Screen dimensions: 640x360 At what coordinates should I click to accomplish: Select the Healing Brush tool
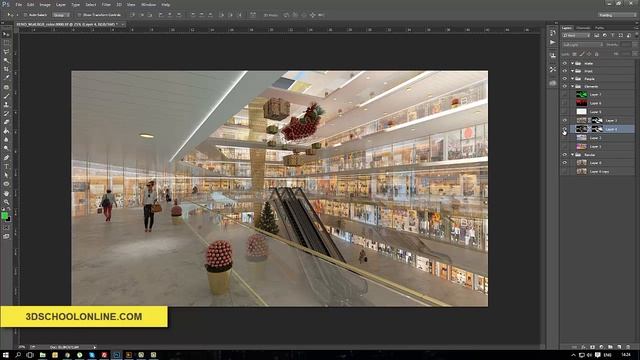coord(6,87)
